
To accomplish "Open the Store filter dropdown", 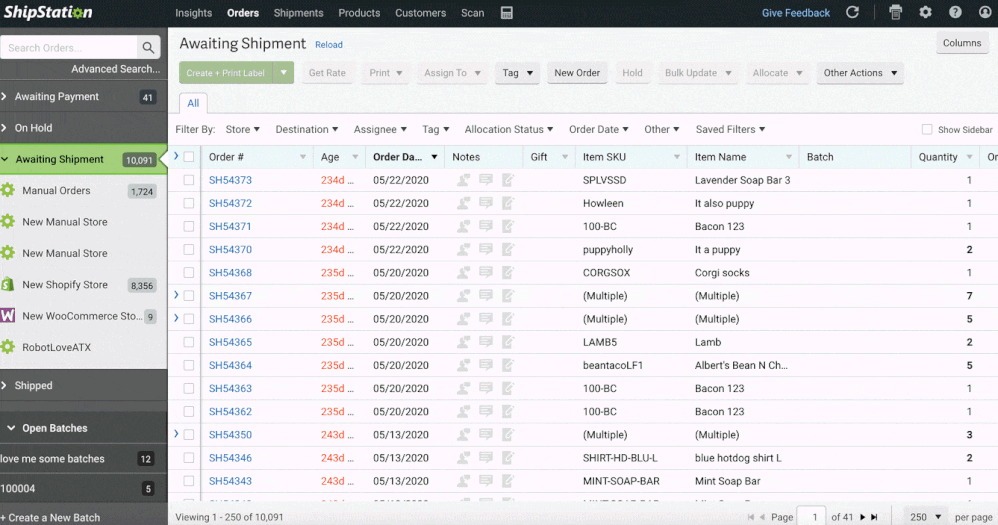I will pyautogui.click(x=242, y=129).
